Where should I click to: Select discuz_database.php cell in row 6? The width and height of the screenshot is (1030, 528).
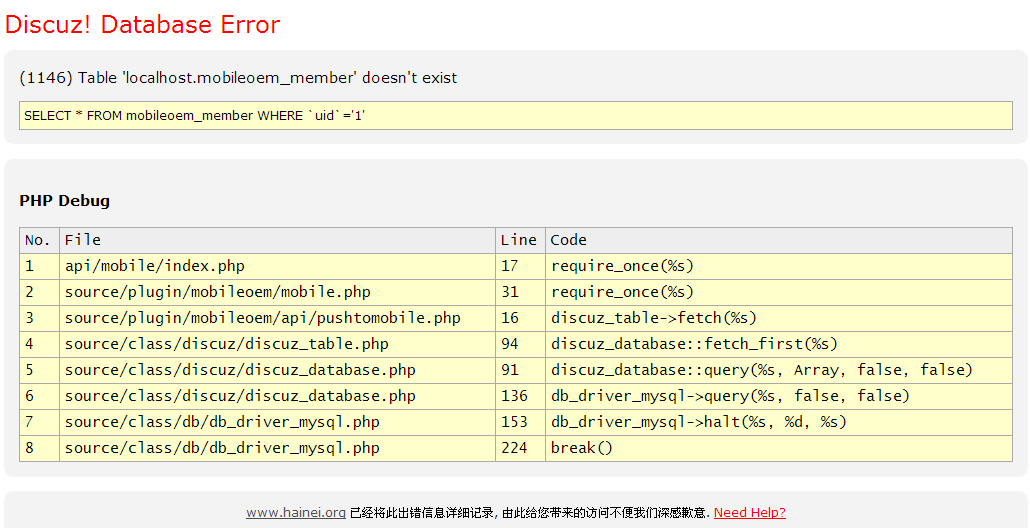point(277,396)
